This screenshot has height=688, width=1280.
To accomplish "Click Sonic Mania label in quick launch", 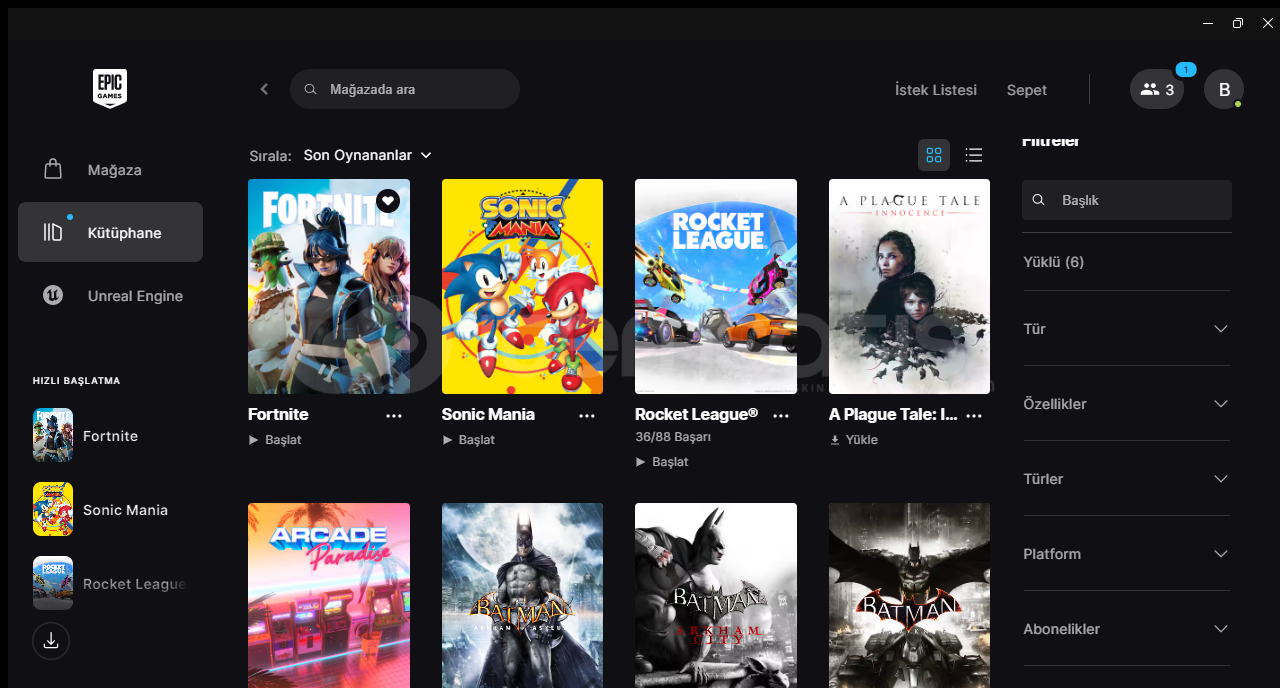I will pyautogui.click(x=125, y=510).
